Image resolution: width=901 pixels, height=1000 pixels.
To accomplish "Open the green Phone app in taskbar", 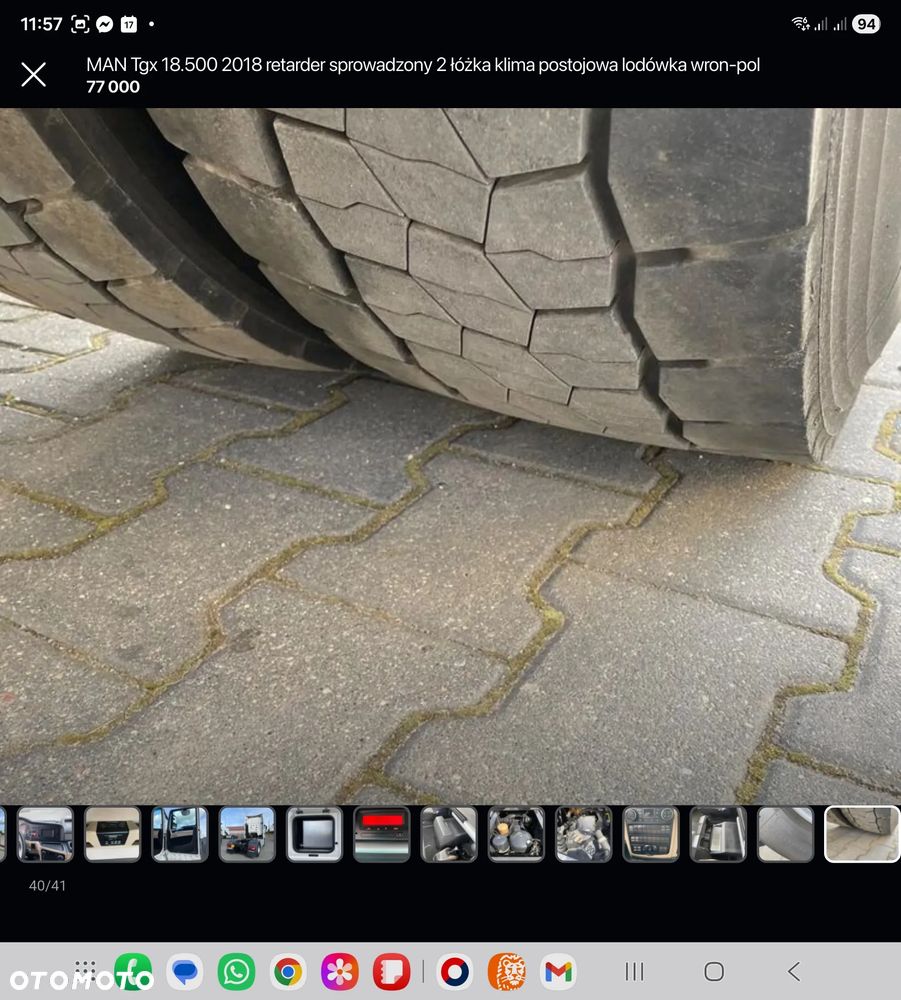I will [x=133, y=972].
